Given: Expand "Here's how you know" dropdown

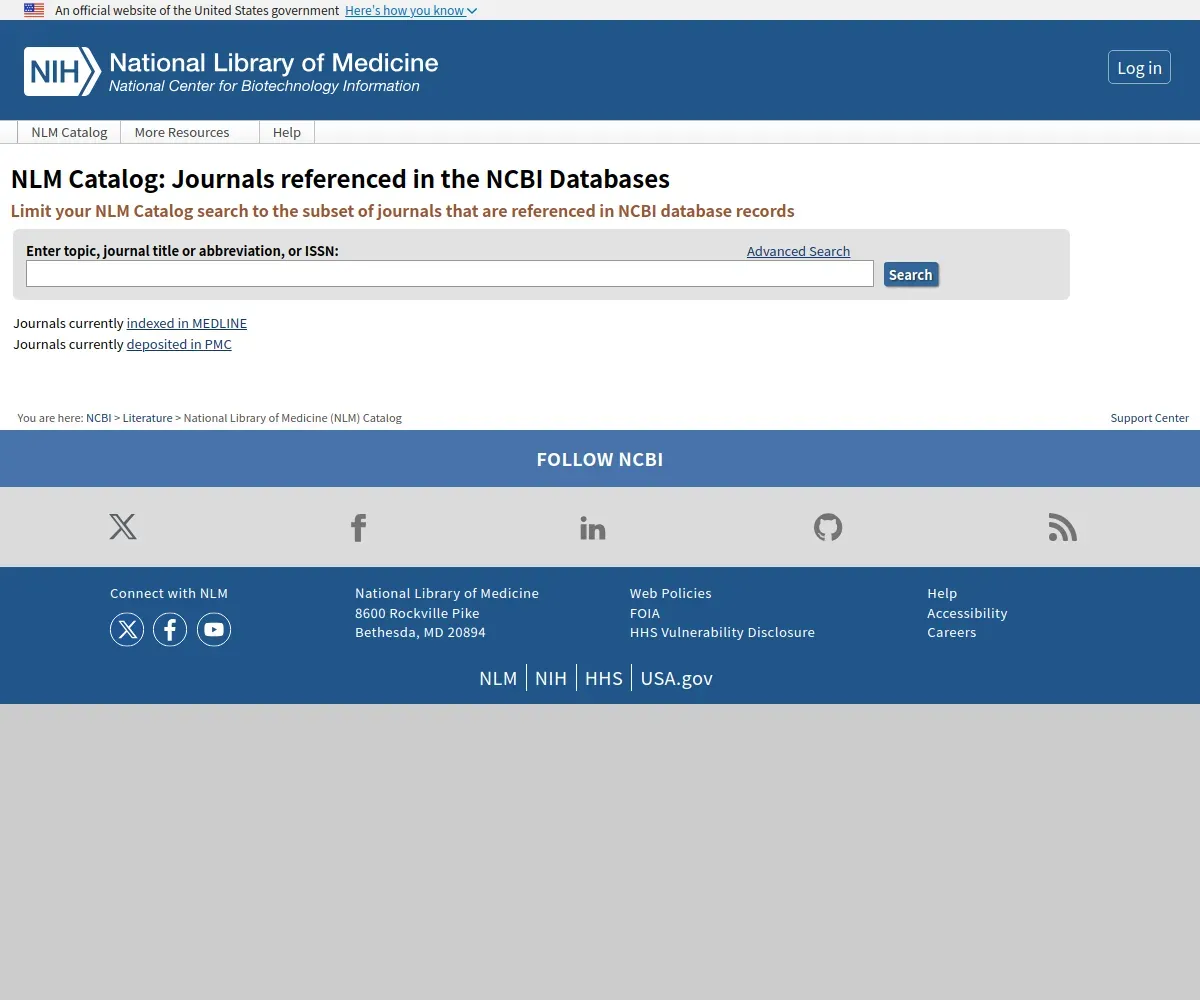Looking at the screenshot, I should [411, 10].
